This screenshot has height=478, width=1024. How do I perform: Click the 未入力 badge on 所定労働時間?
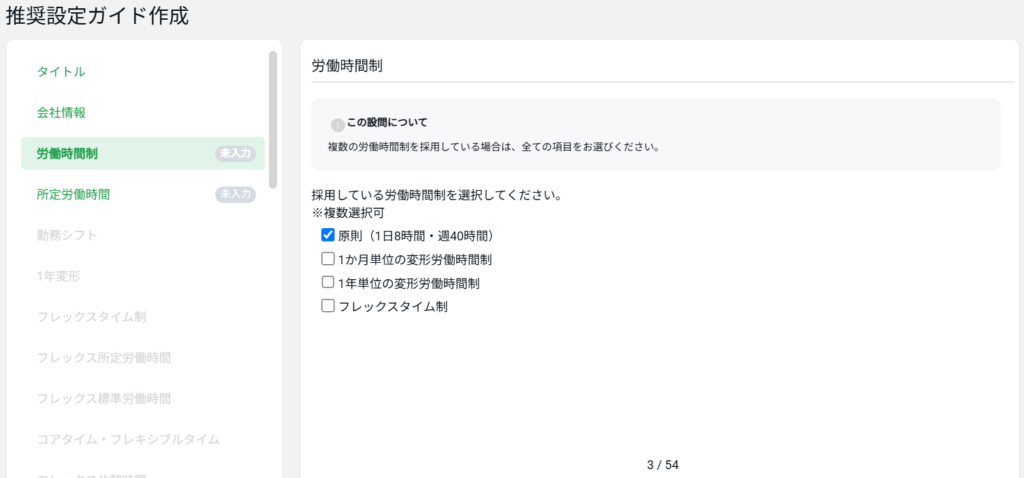(x=236, y=194)
